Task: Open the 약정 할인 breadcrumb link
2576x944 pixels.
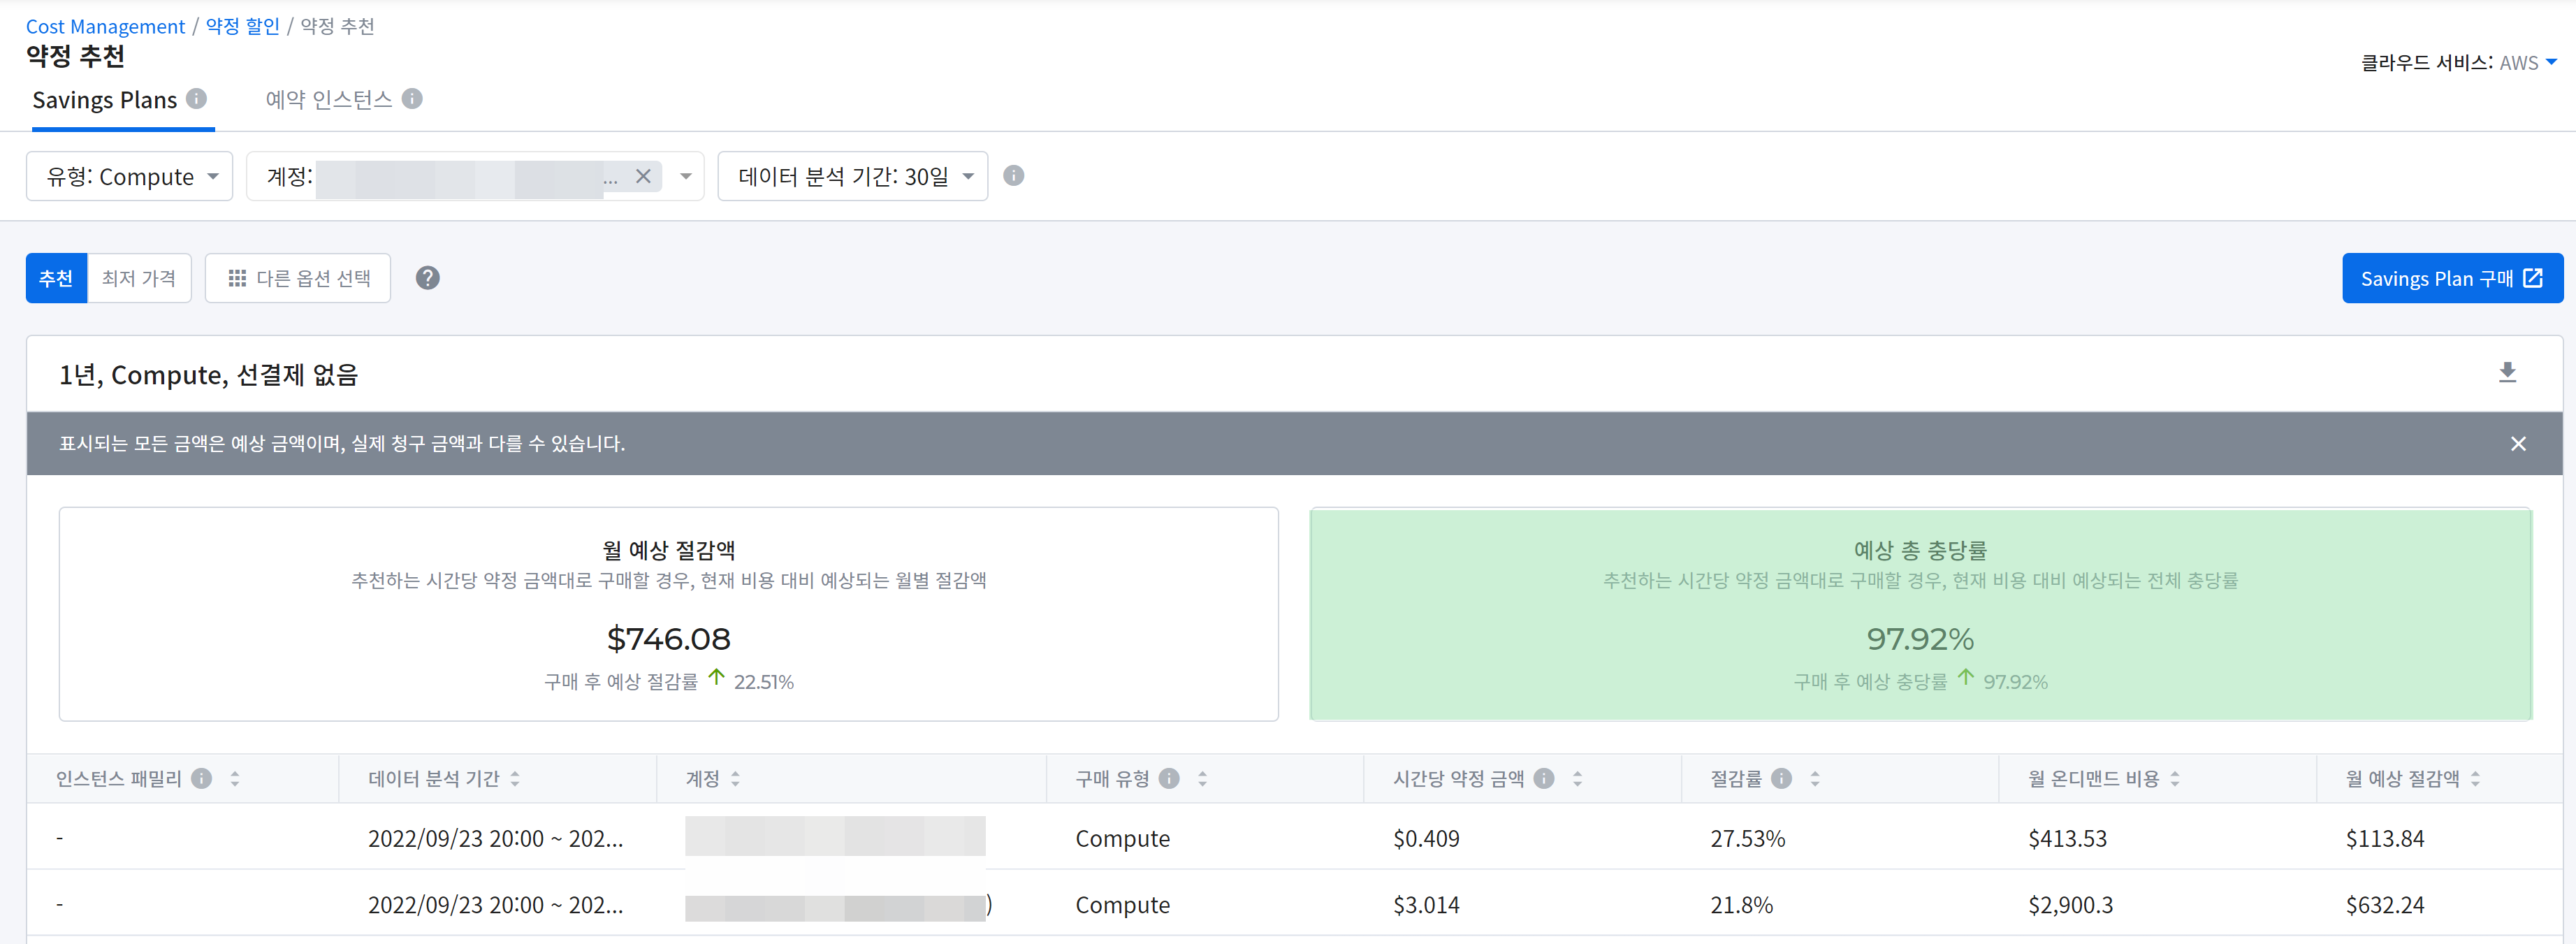Action: [242, 26]
